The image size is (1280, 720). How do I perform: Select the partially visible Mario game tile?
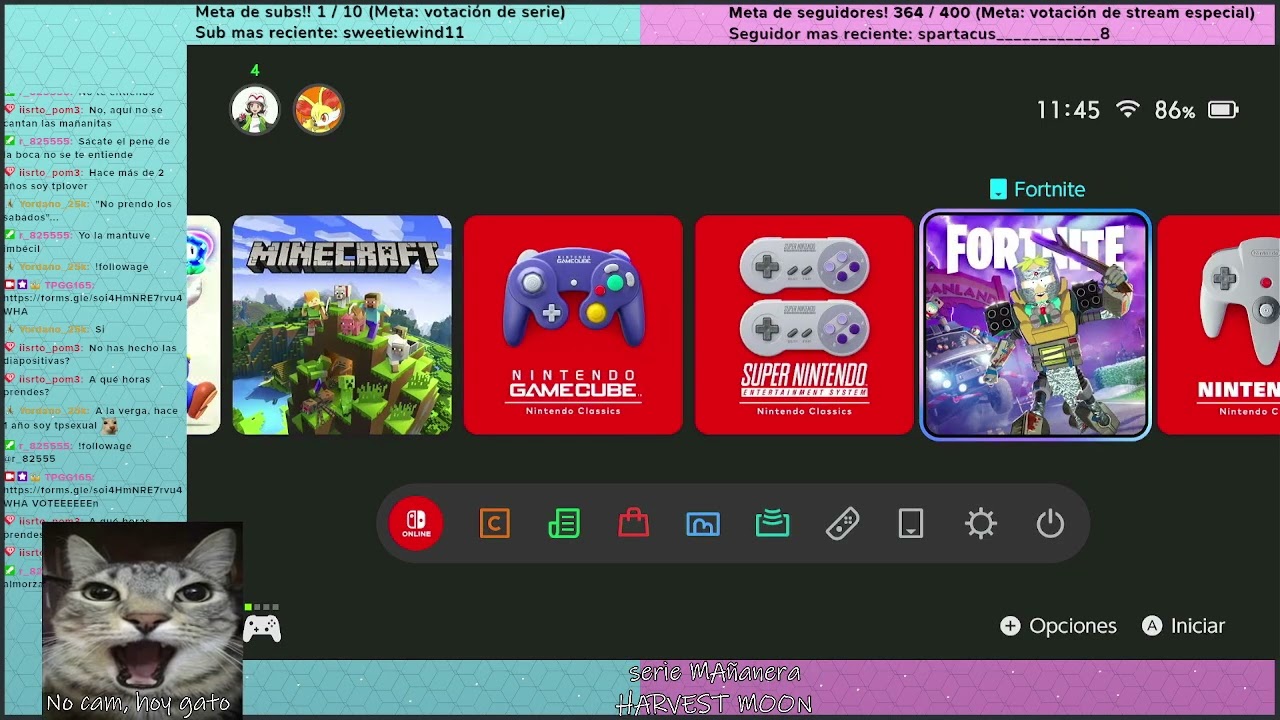[203, 325]
